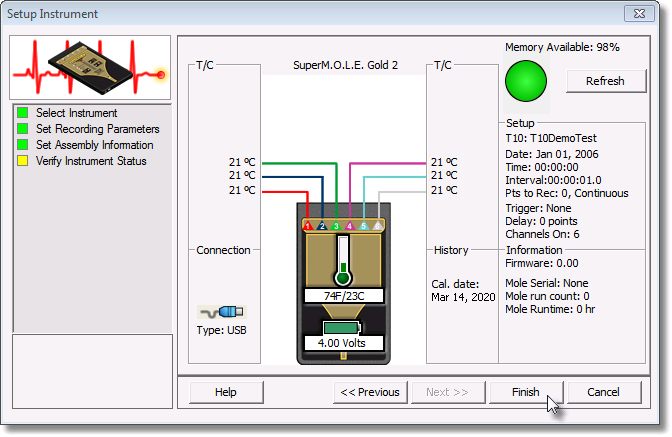Click left 21 °C reading on green wire
Screen dimensions: 672x437
click(242, 162)
